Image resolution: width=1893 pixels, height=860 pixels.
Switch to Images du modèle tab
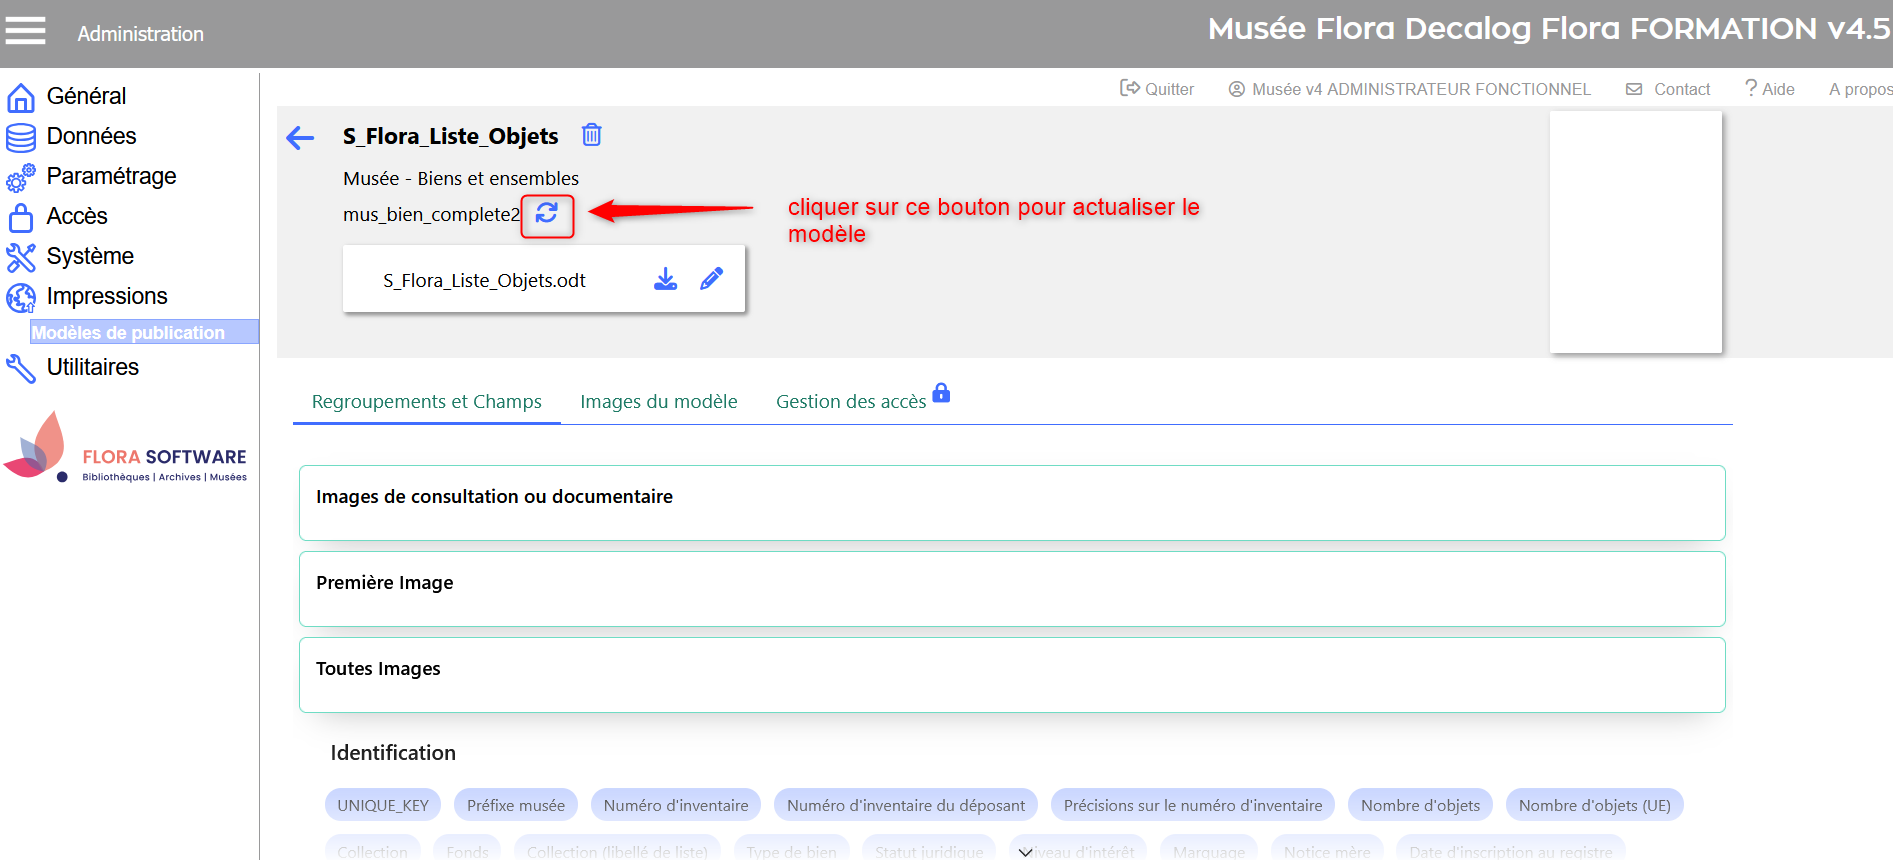658,402
